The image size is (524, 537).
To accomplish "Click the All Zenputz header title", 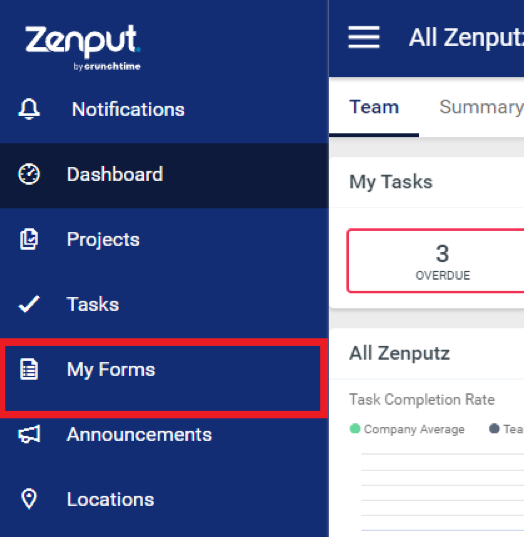I will 466,37.
